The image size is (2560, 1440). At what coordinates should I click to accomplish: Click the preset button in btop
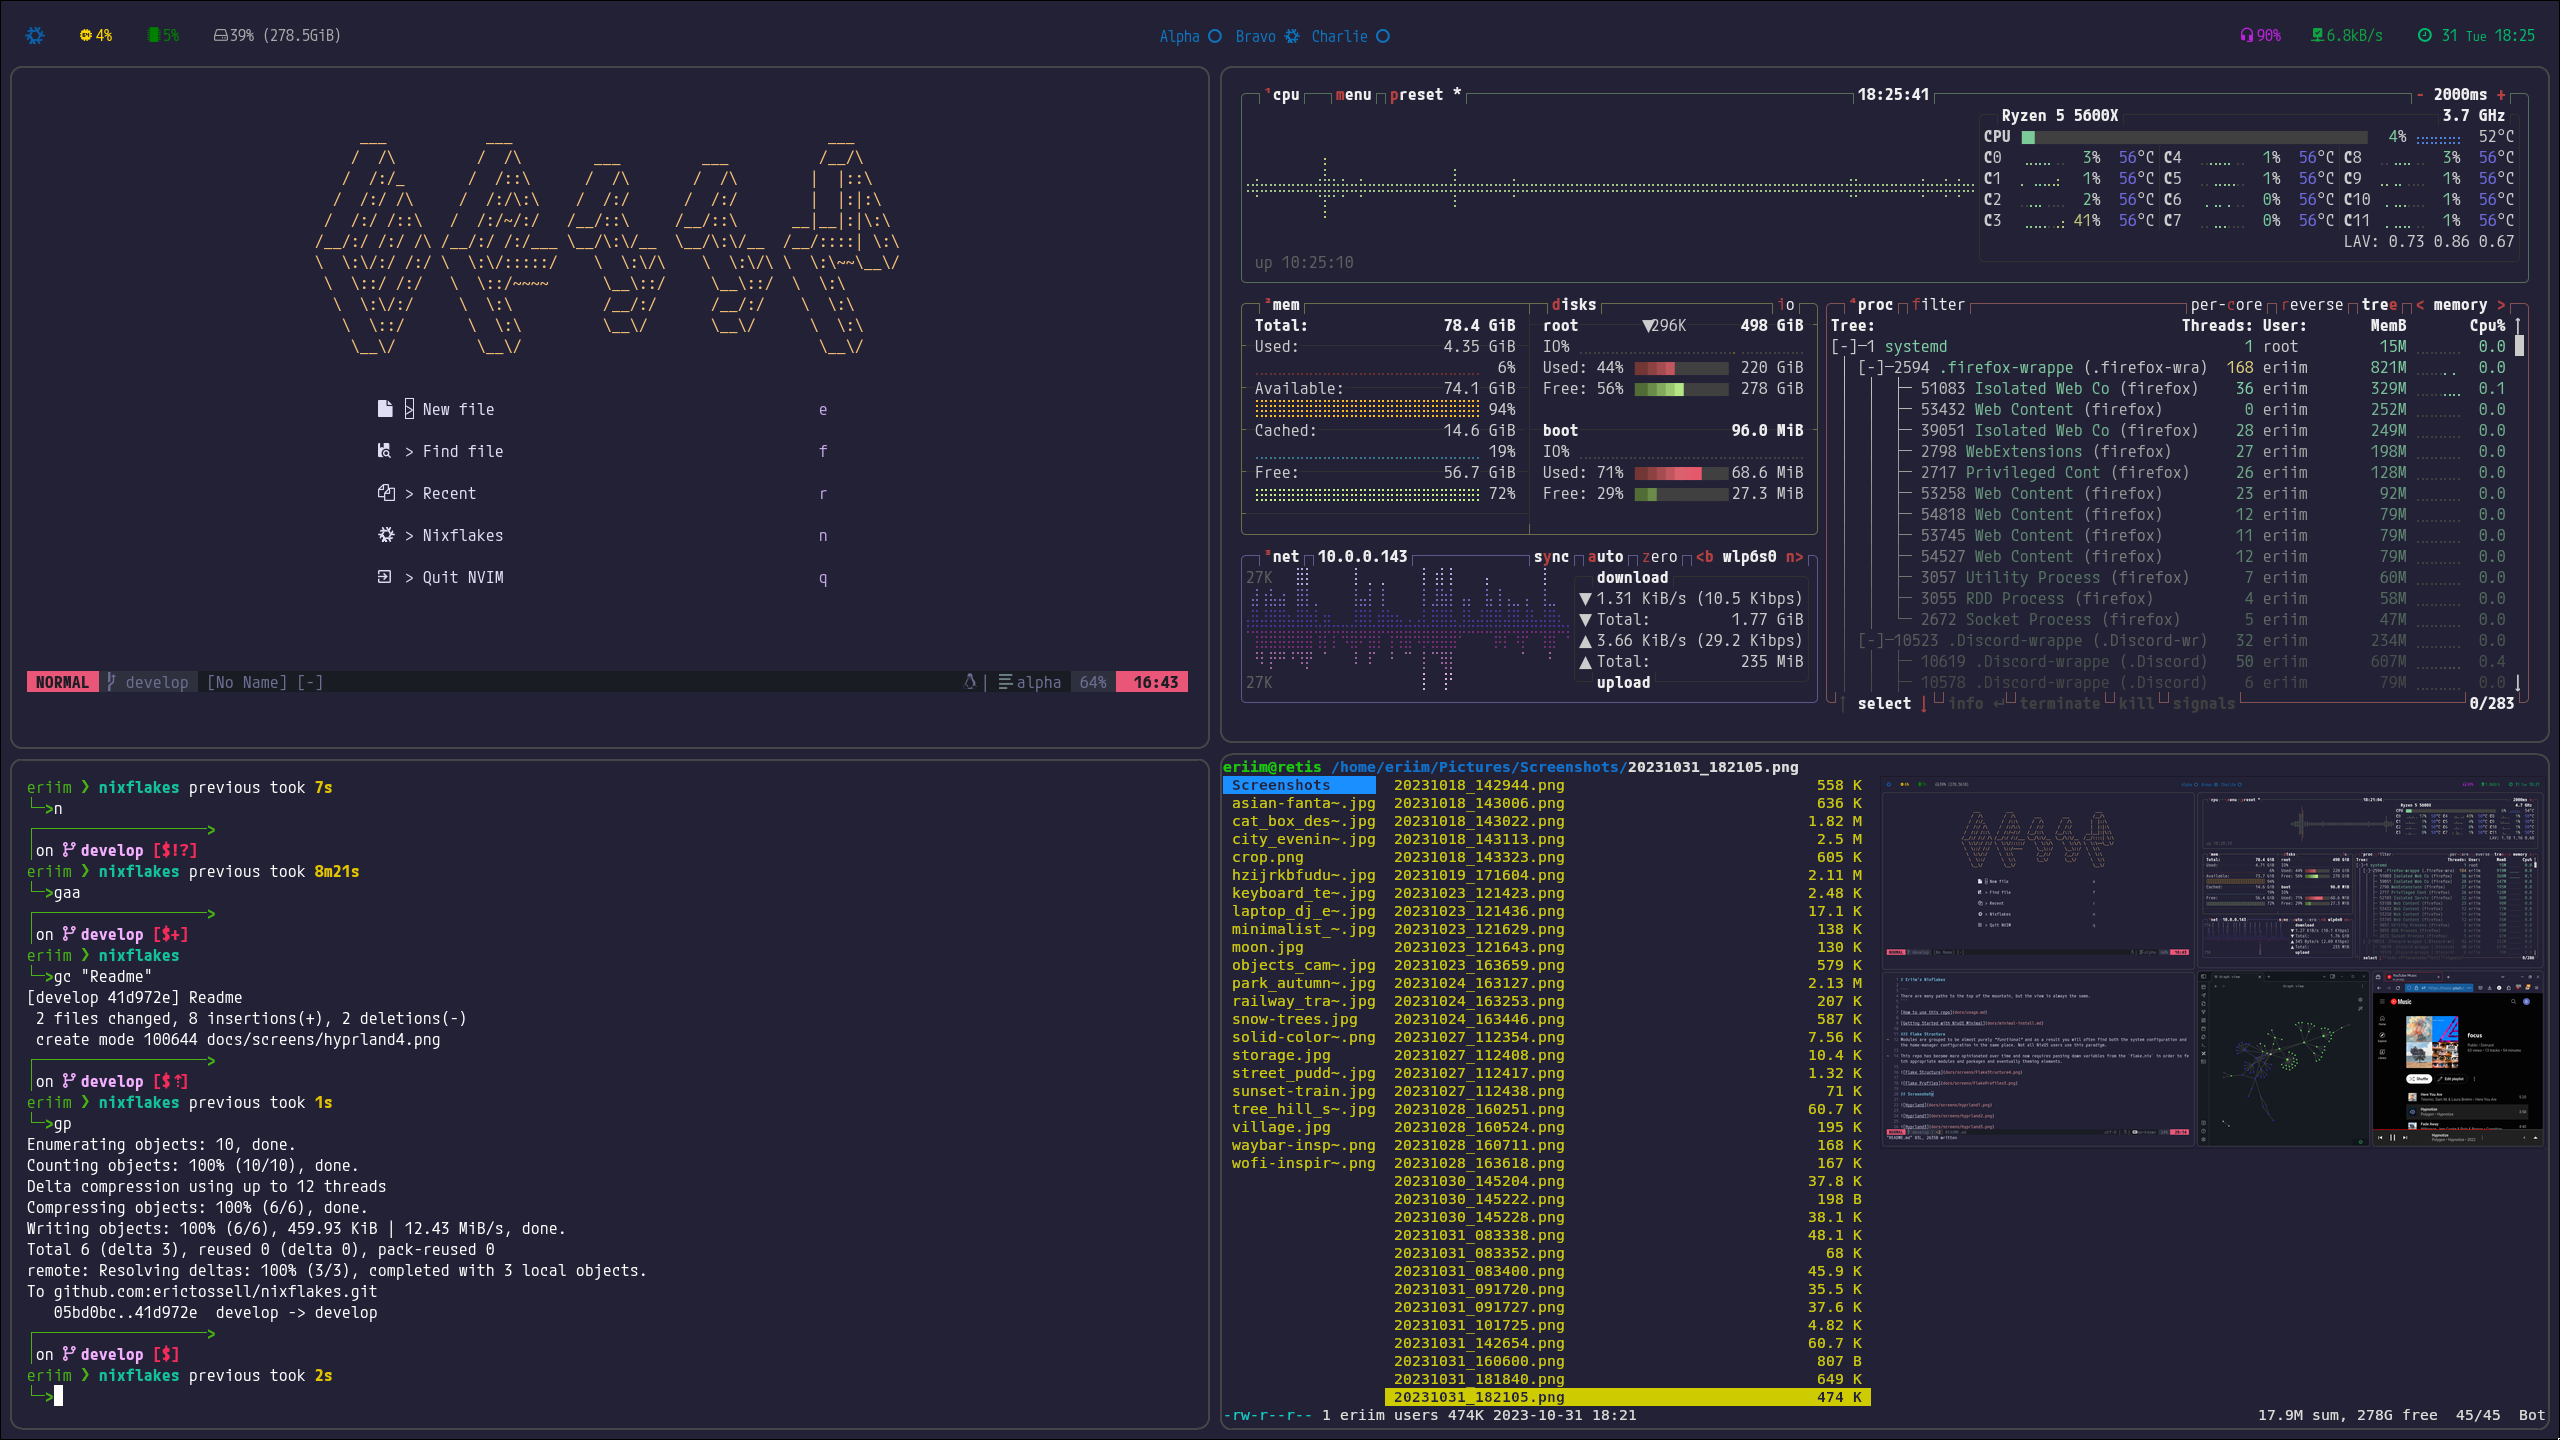click(1416, 95)
